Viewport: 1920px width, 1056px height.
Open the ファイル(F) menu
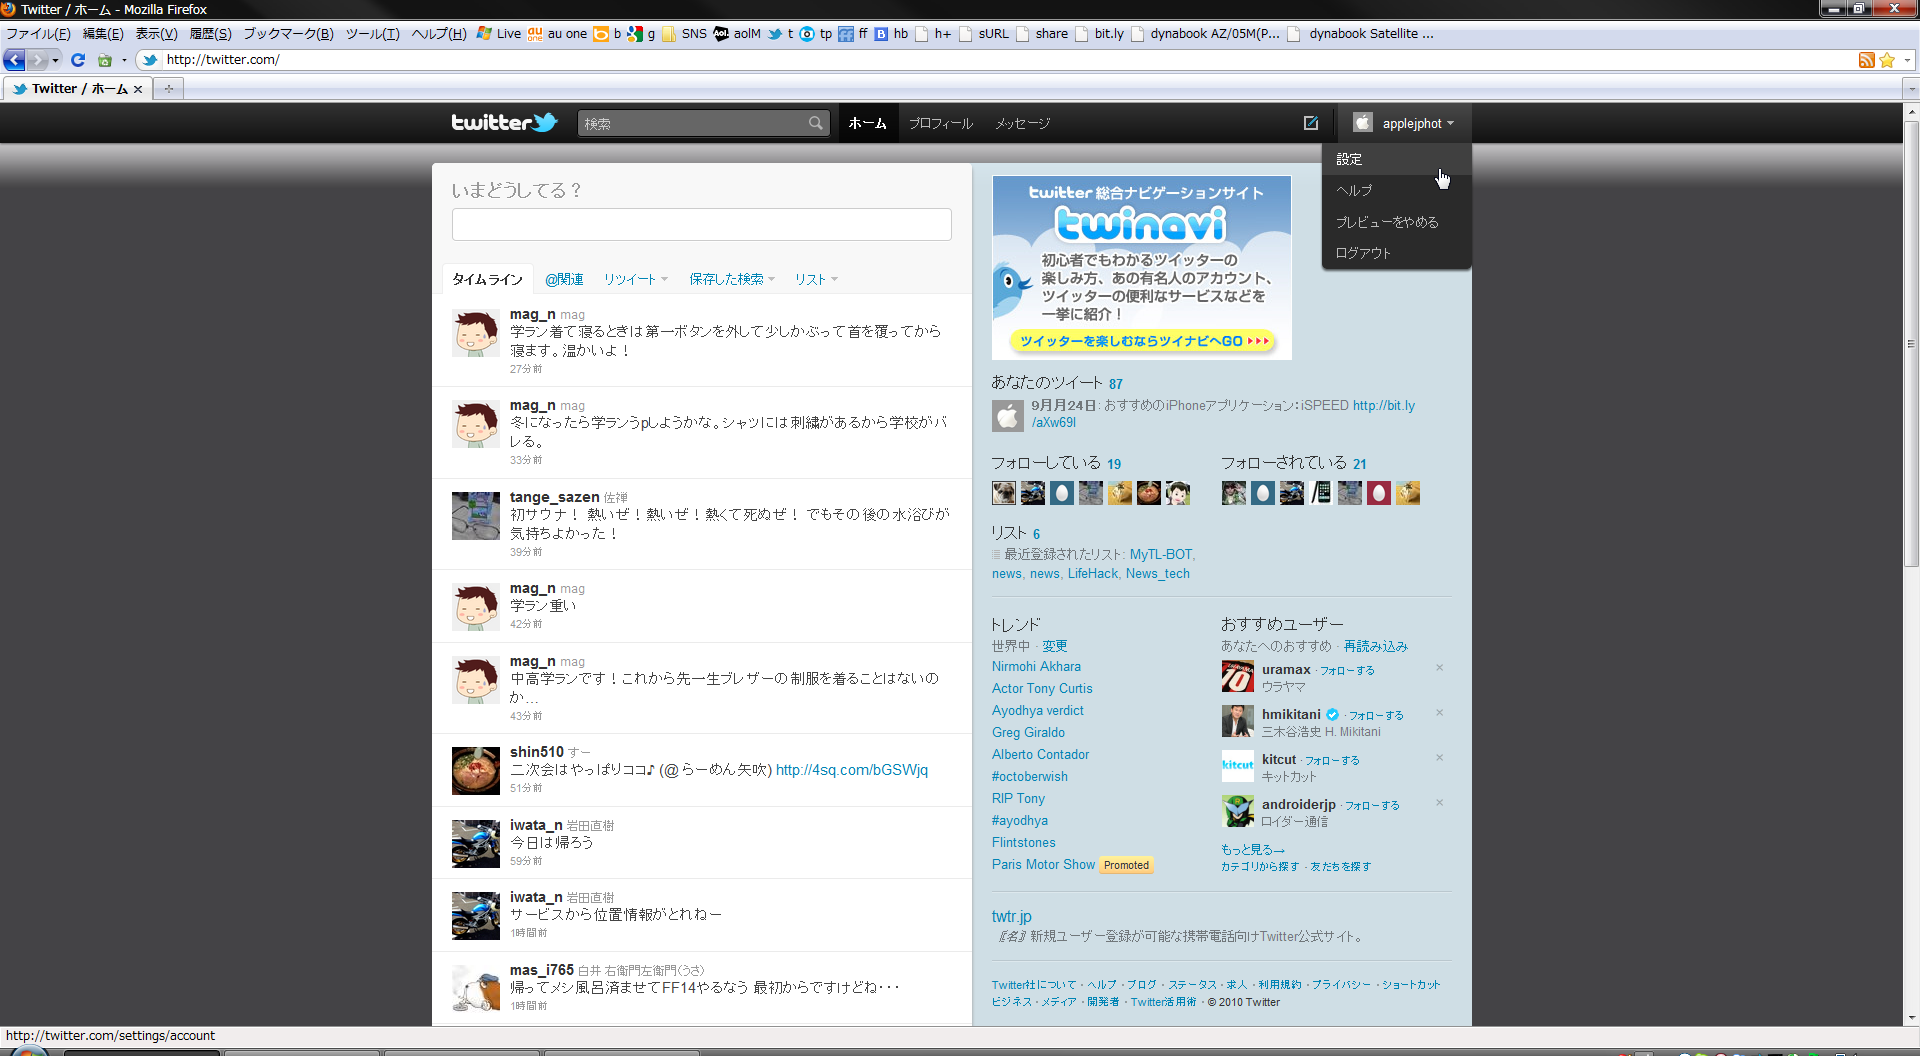click(38, 34)
